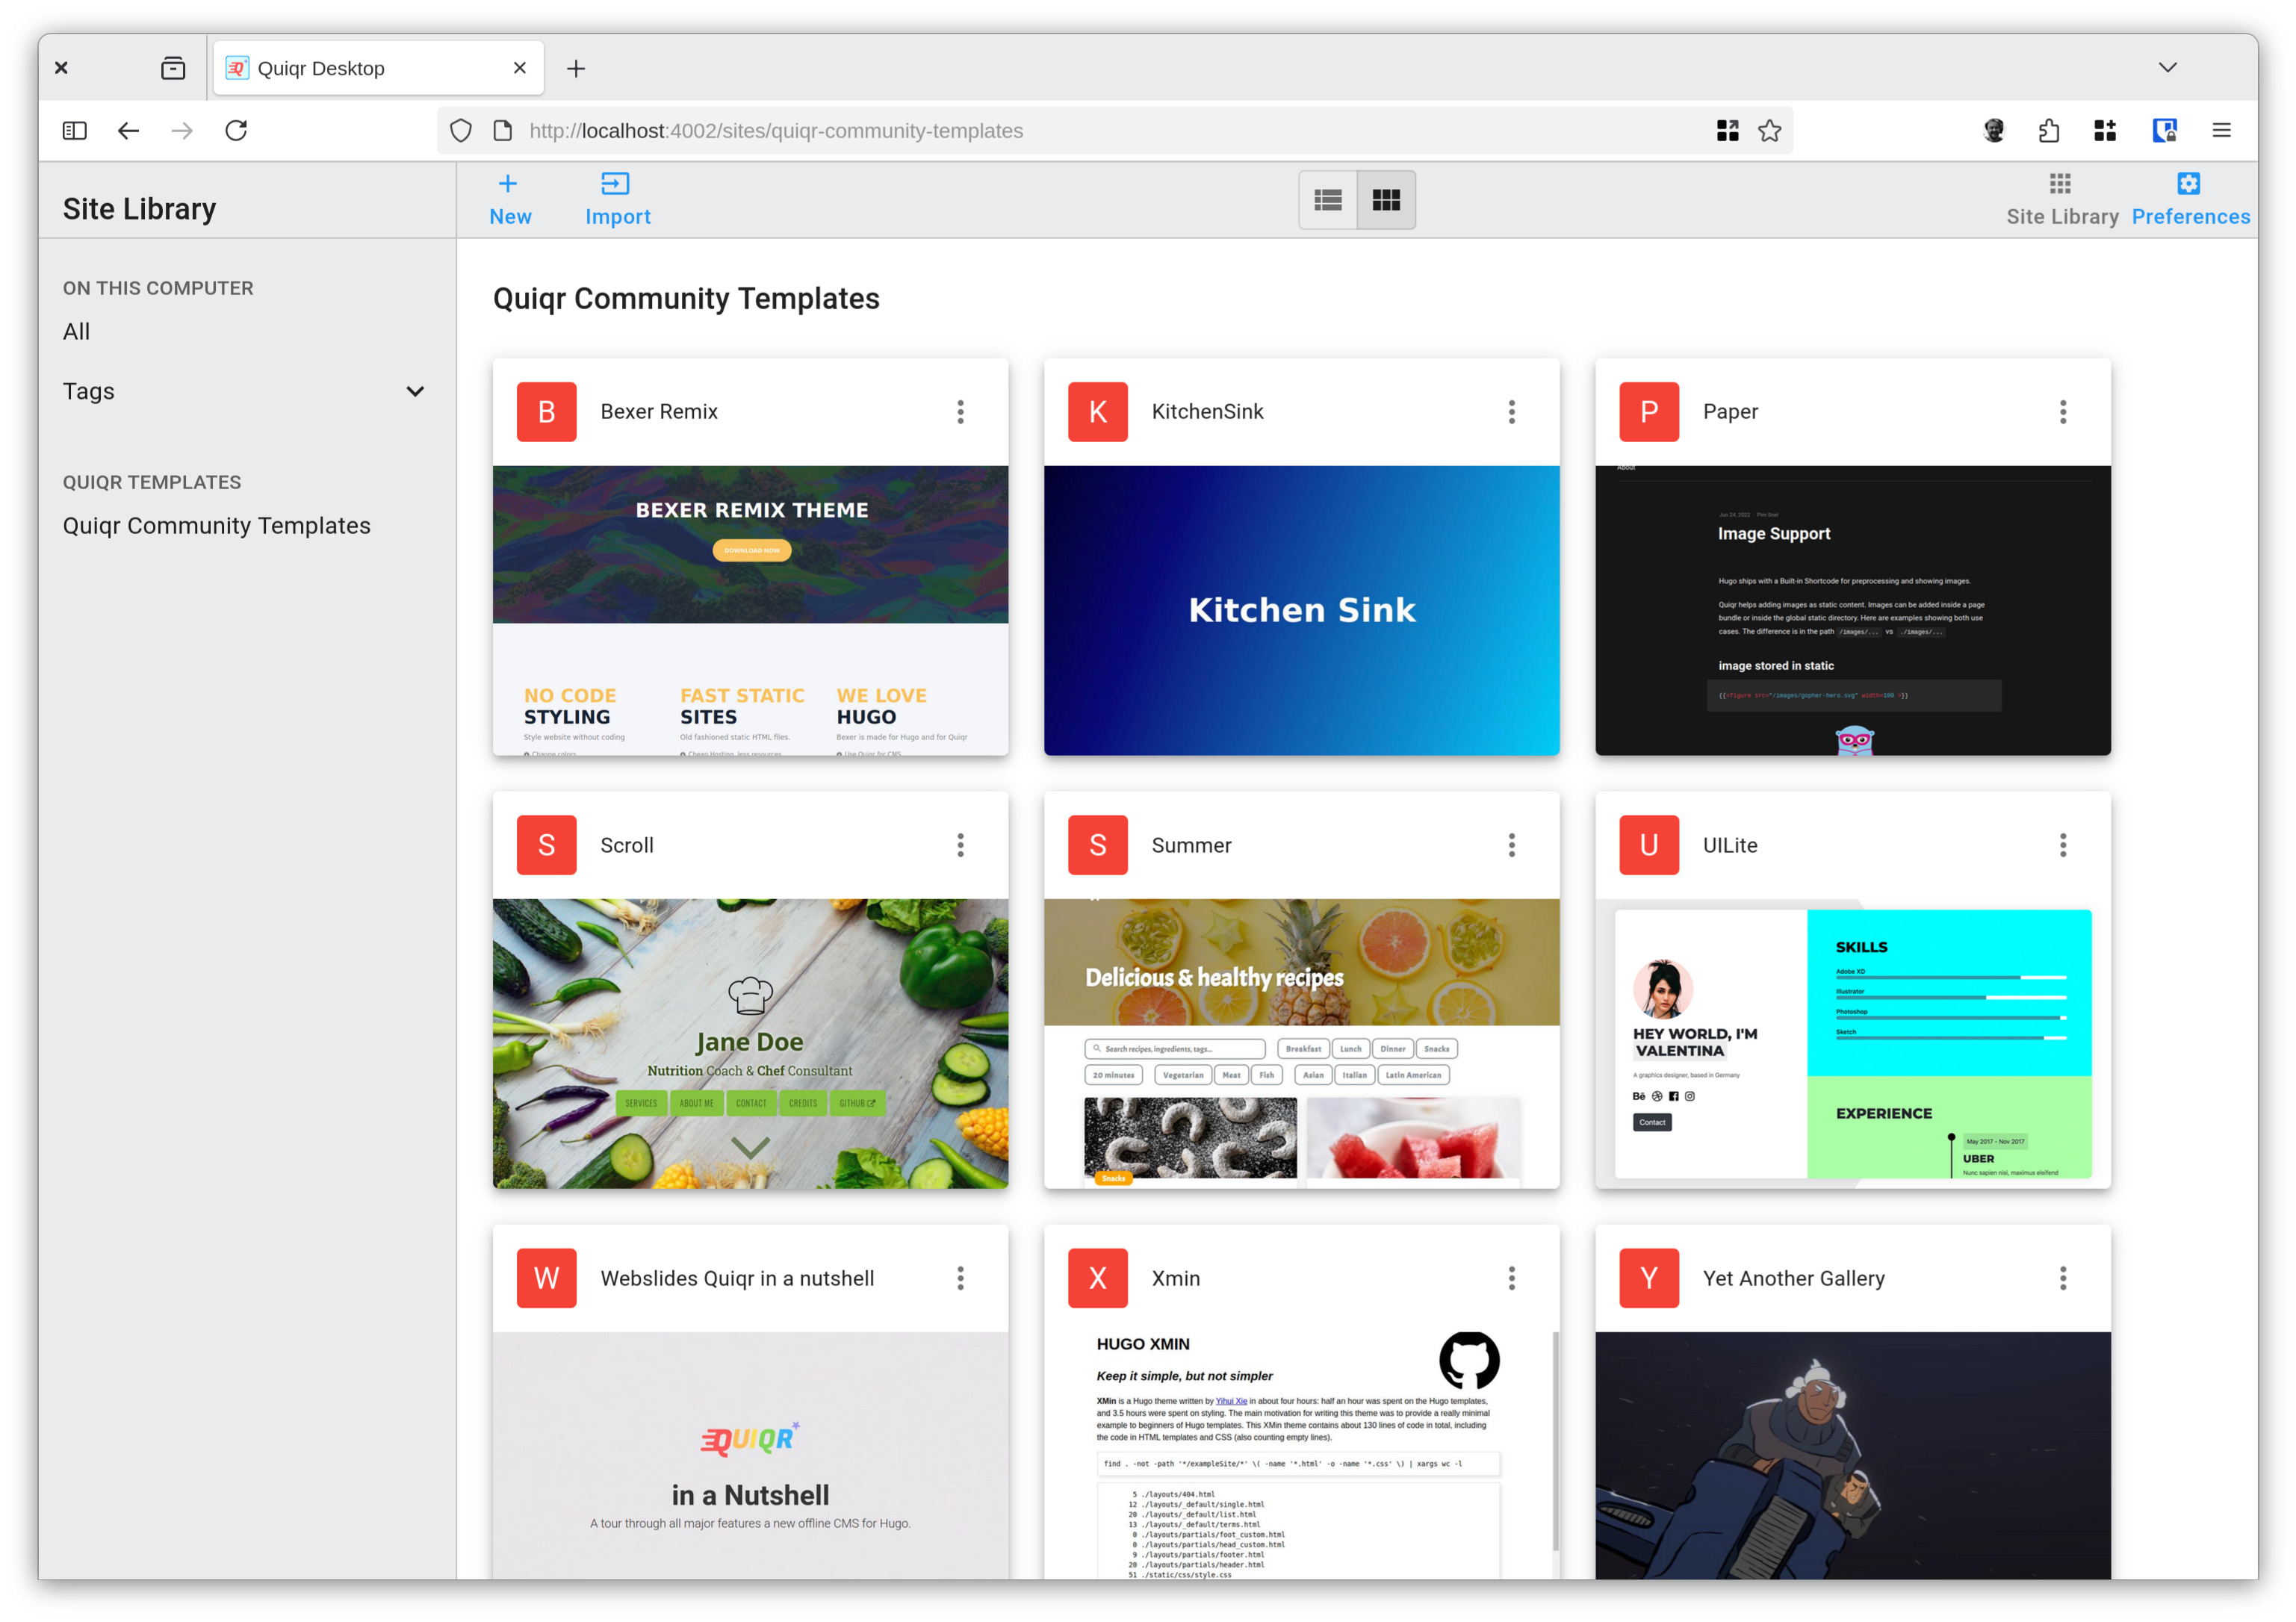Screen dimensions: 2296x1622
Task: Click the browser extensions puzzle icon
Action: point(2048,131)
